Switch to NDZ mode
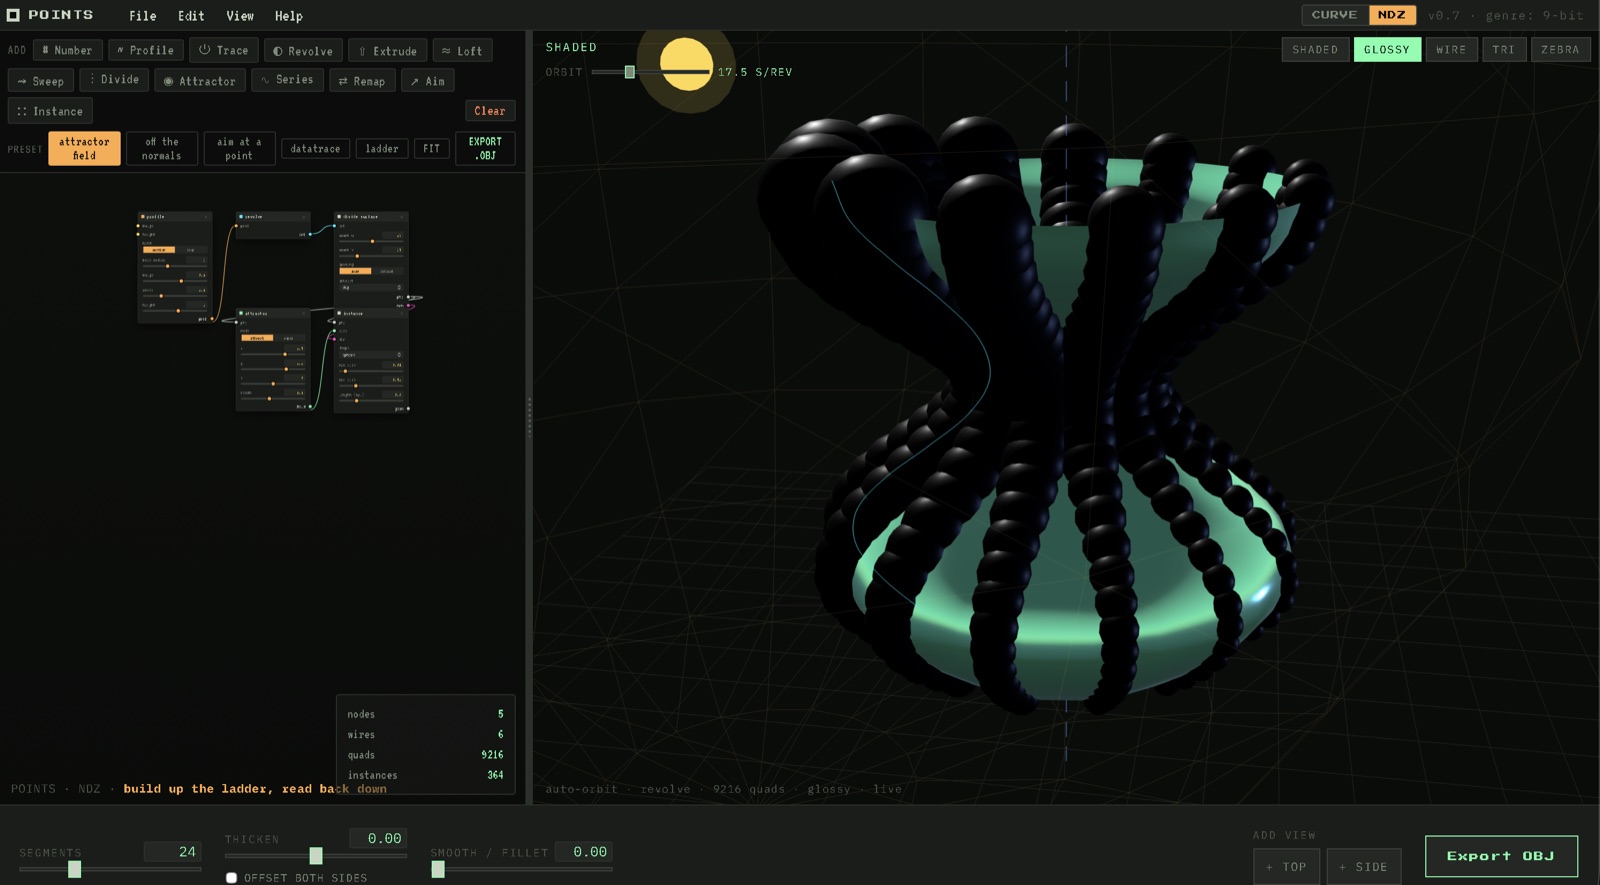1600x885 pixels. click(1392, 15)
